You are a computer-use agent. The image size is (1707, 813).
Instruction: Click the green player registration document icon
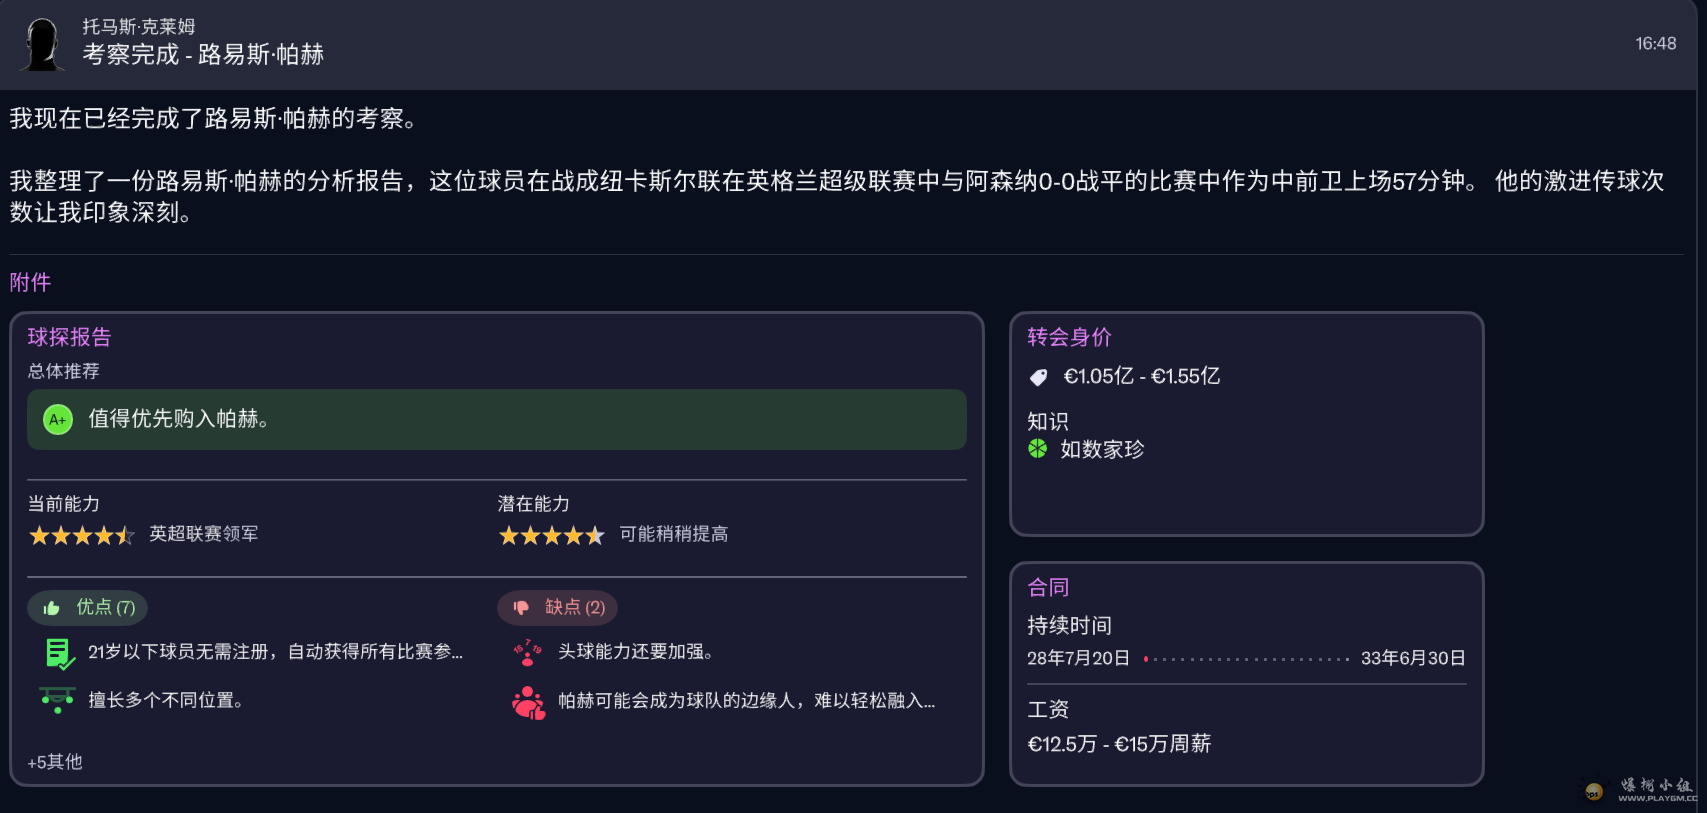(x=58, y=652)
